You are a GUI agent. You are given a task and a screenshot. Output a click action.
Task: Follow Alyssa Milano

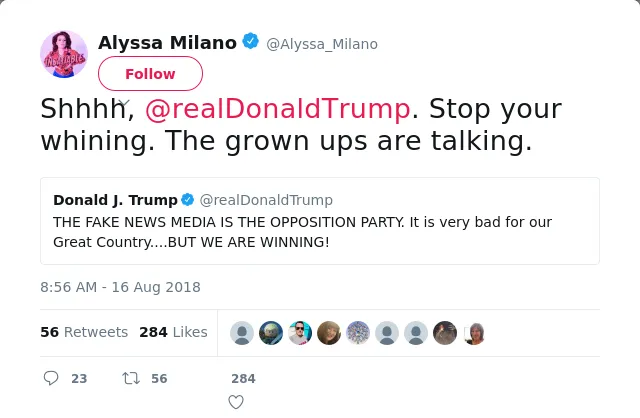coord(150,73)
